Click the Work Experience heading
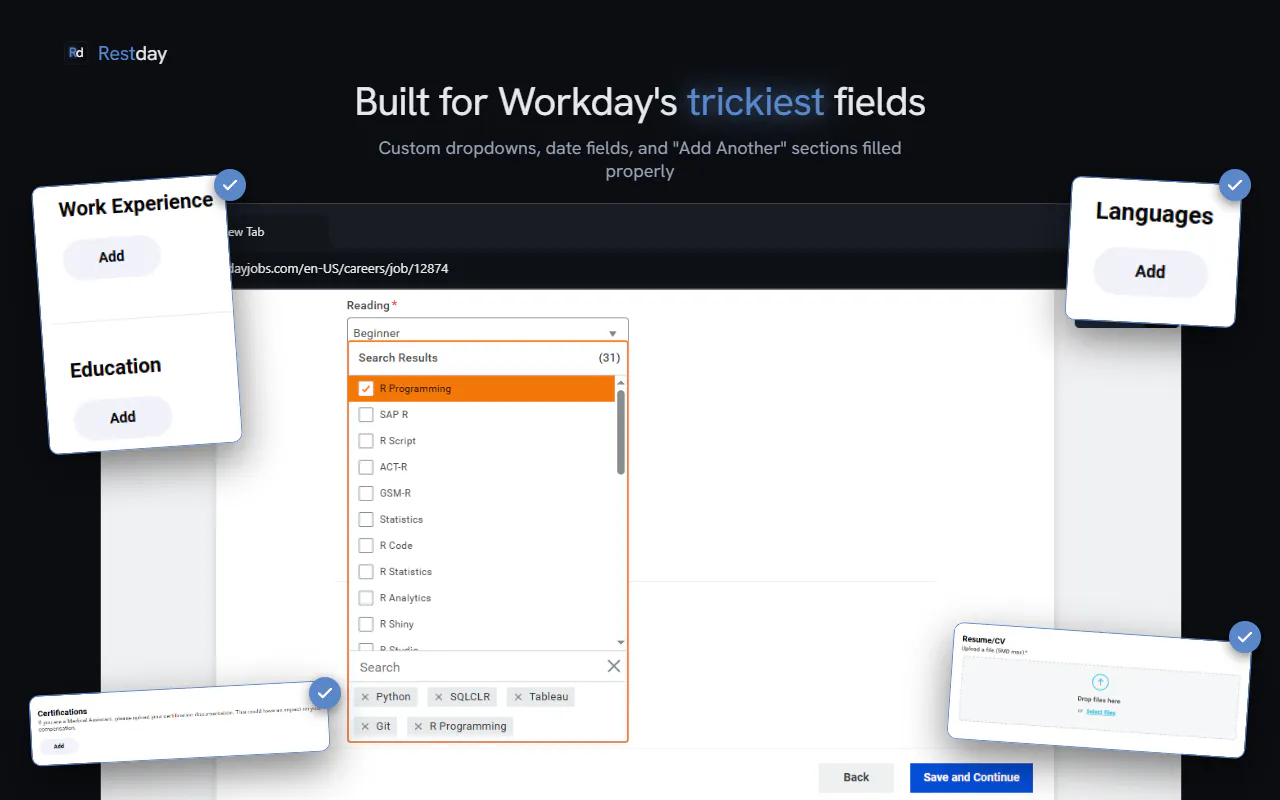The image size is (1280, 800). click(136, 206)
